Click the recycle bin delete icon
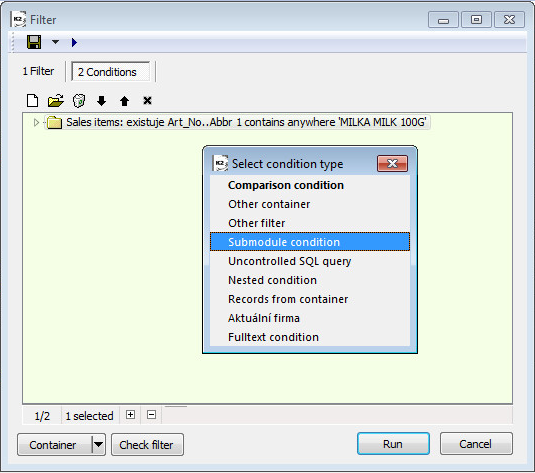 tap(79, 101)
